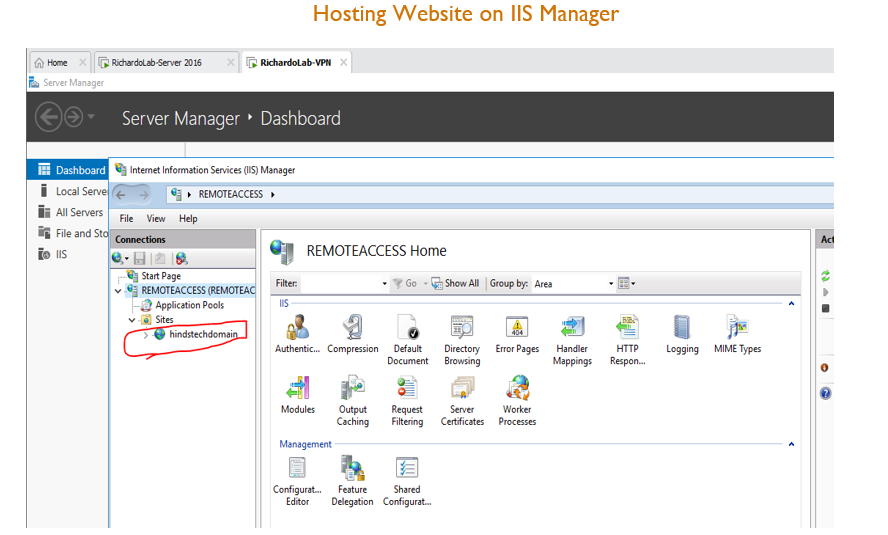Open the Authentication feature icon
The width and height of the screenshot is (888, 535).
click(297, 334)
